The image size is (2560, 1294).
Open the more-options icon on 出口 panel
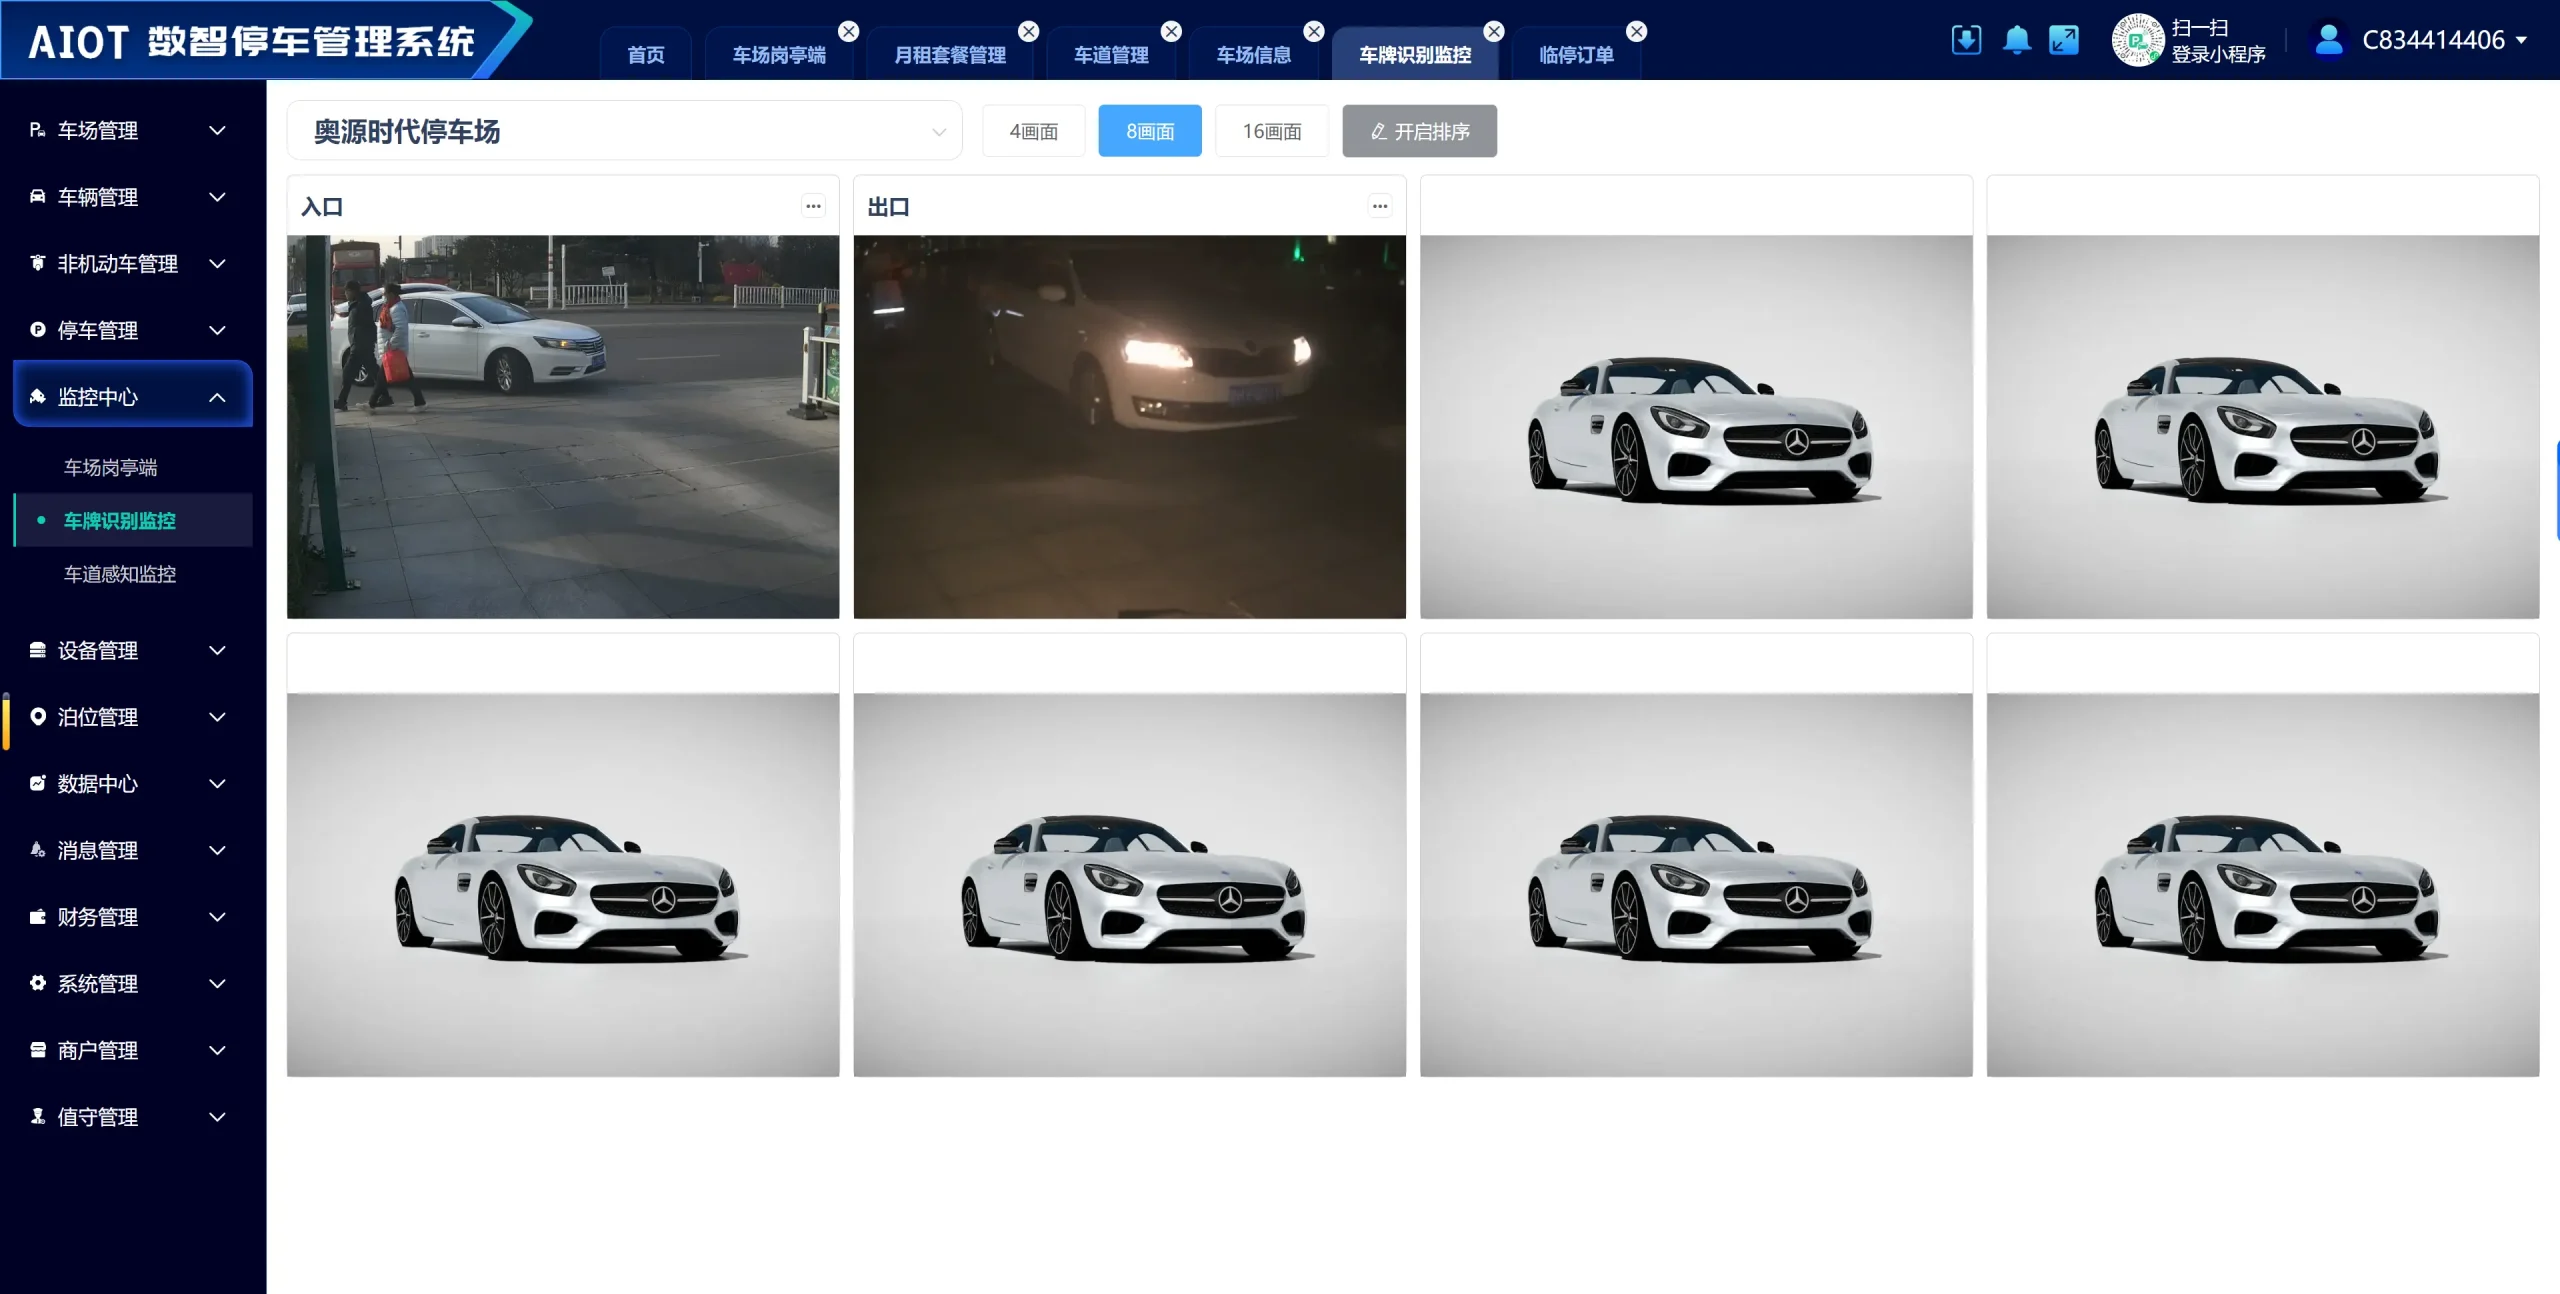tap(1380, 206)
